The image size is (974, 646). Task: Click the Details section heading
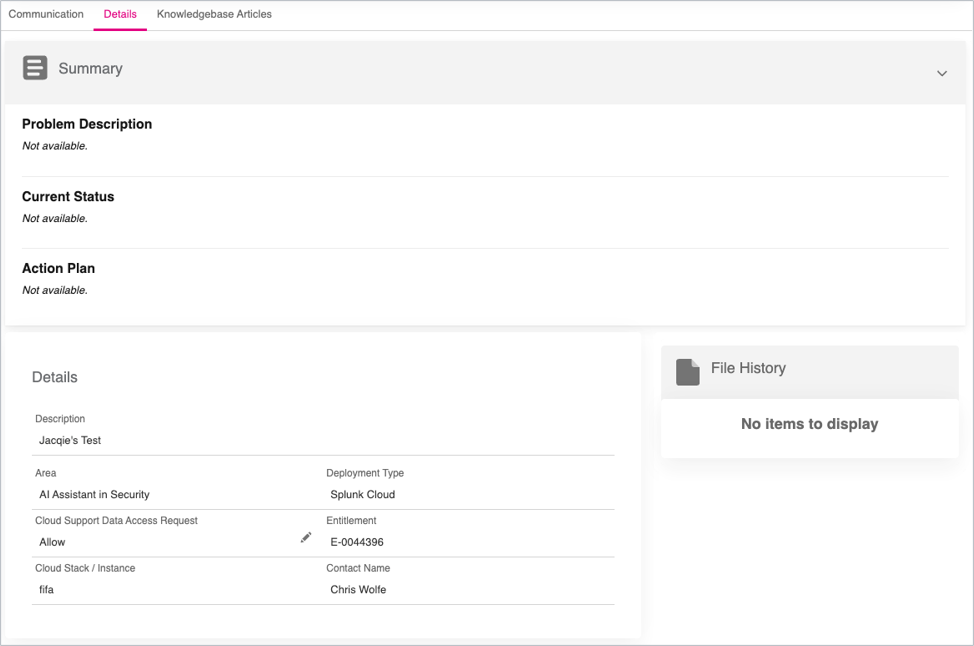tap(55, 377)
